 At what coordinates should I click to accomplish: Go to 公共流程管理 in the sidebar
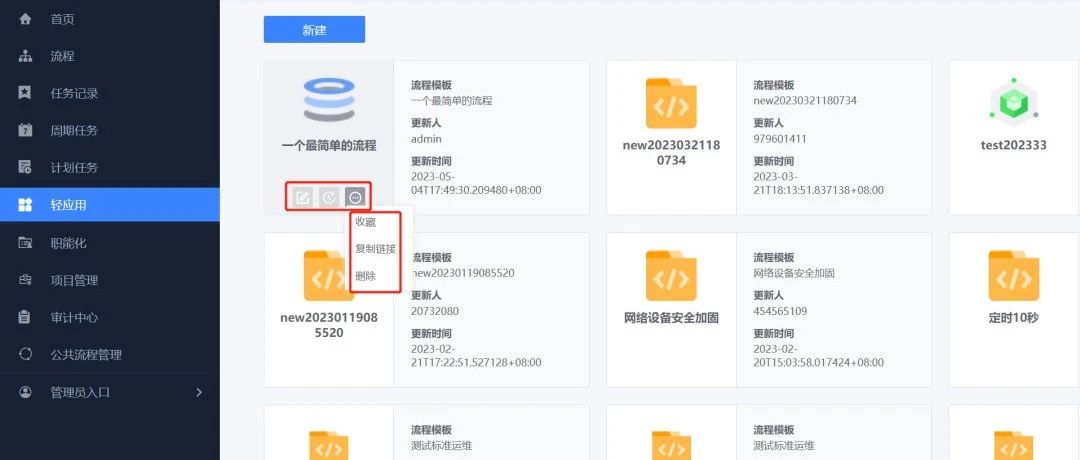pyautogui.click(x=86, y=355)
